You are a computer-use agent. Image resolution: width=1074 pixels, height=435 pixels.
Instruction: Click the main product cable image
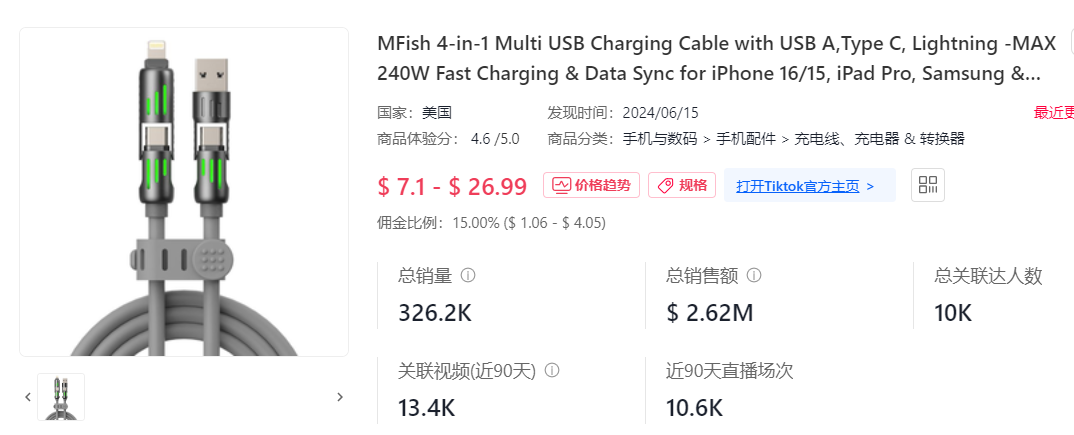coord(184,192)
